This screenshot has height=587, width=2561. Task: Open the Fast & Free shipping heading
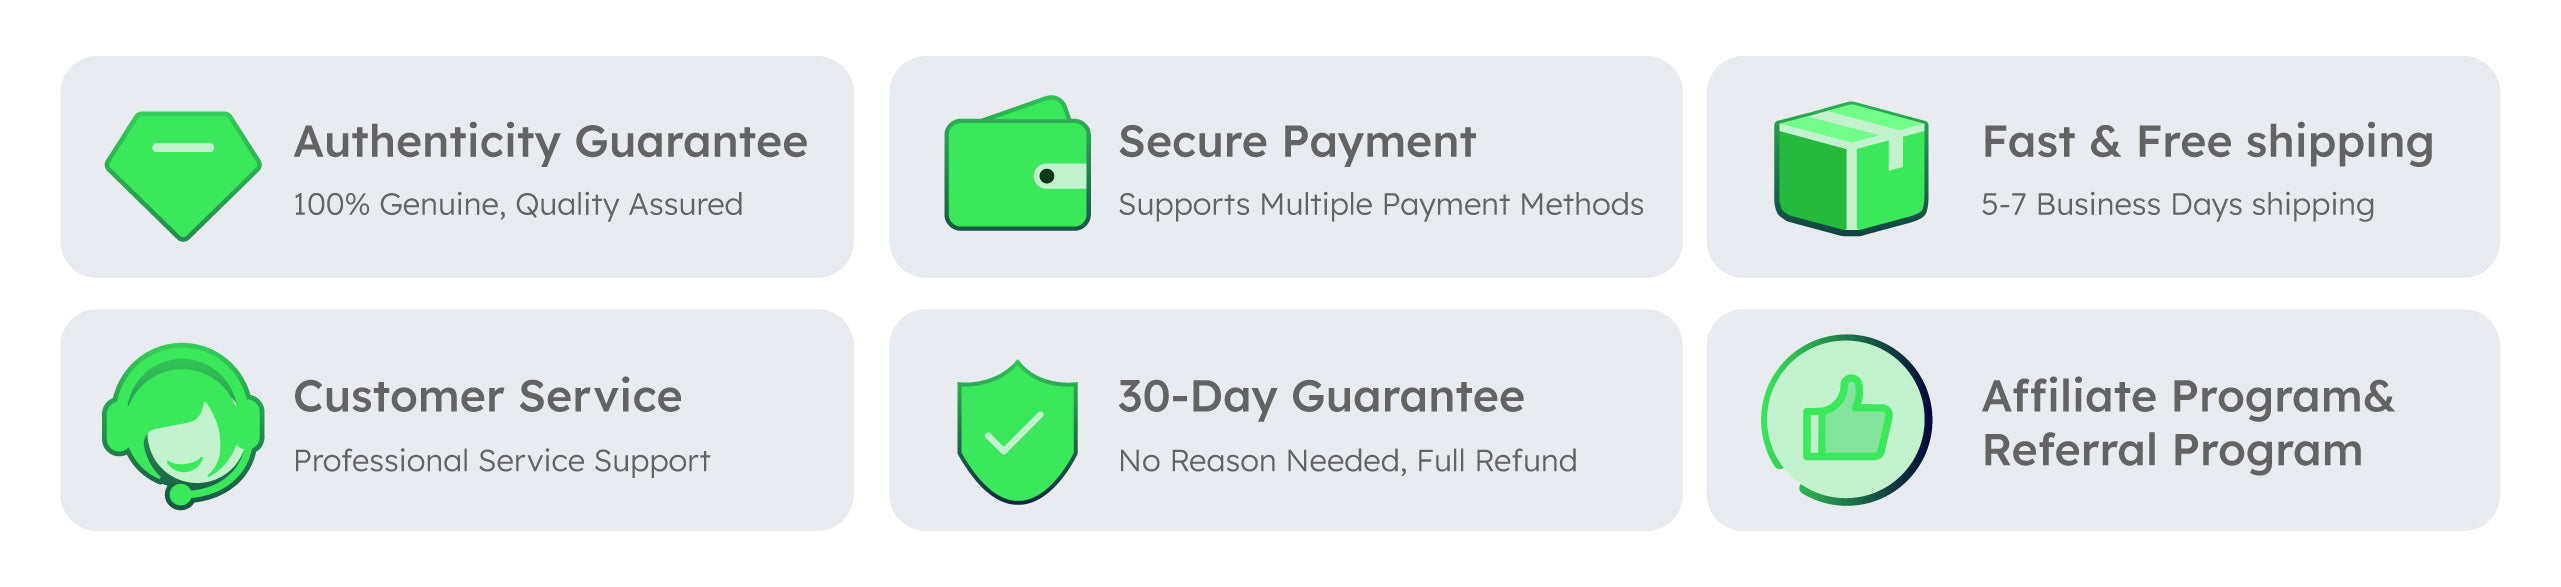[2207, 142]
